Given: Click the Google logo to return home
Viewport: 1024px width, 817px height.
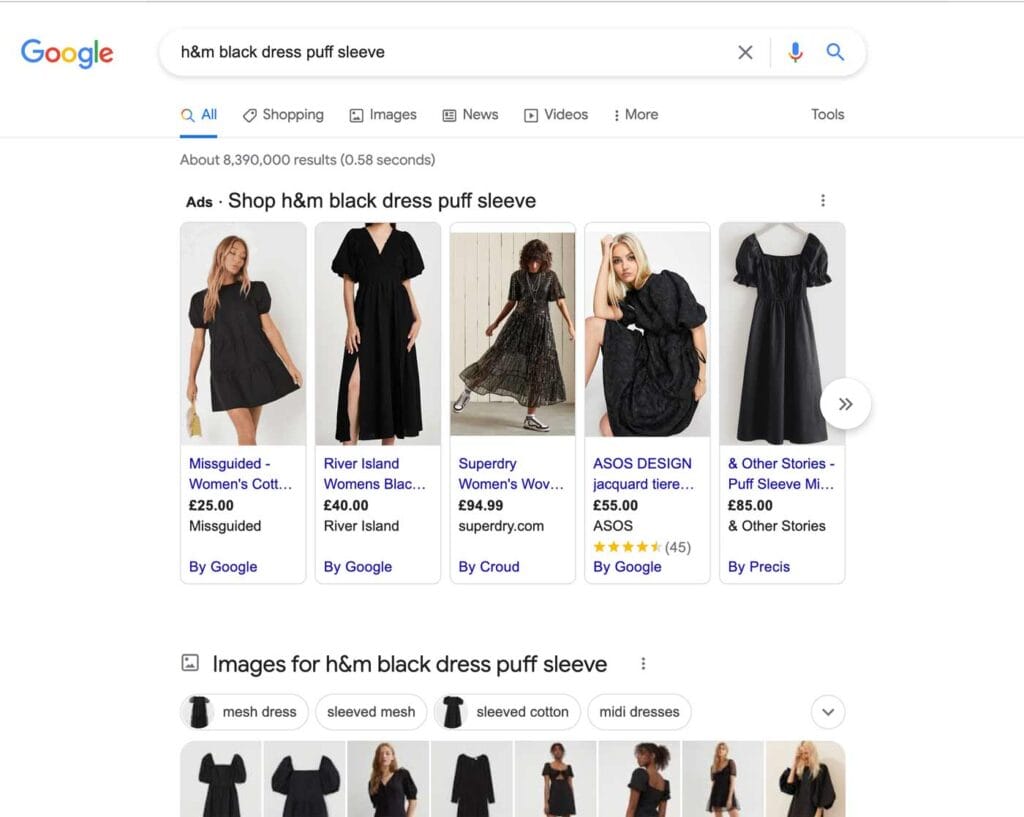Looking at the screenshot, I should coord(66,53).
